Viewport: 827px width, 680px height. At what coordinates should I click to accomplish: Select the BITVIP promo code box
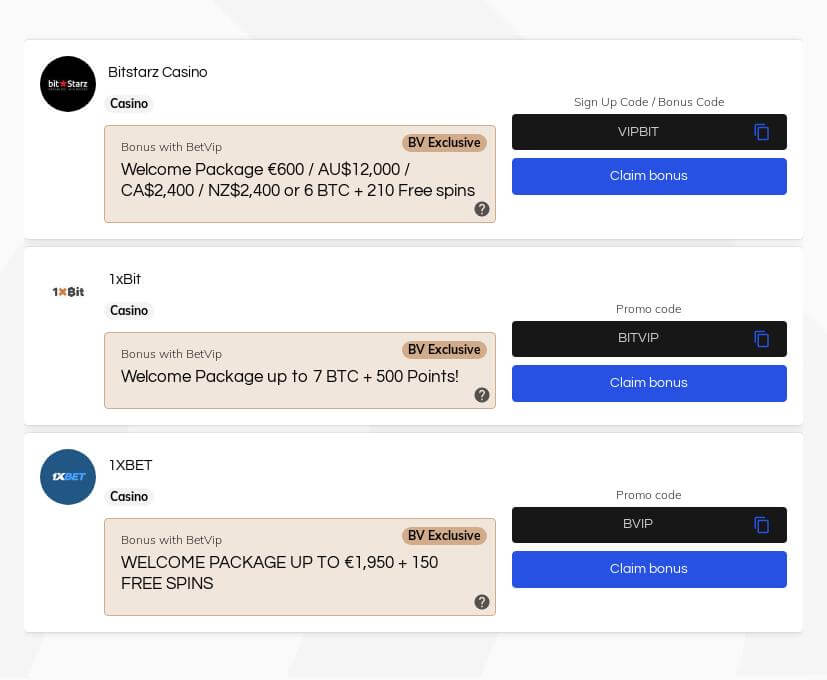click(638, 339)
